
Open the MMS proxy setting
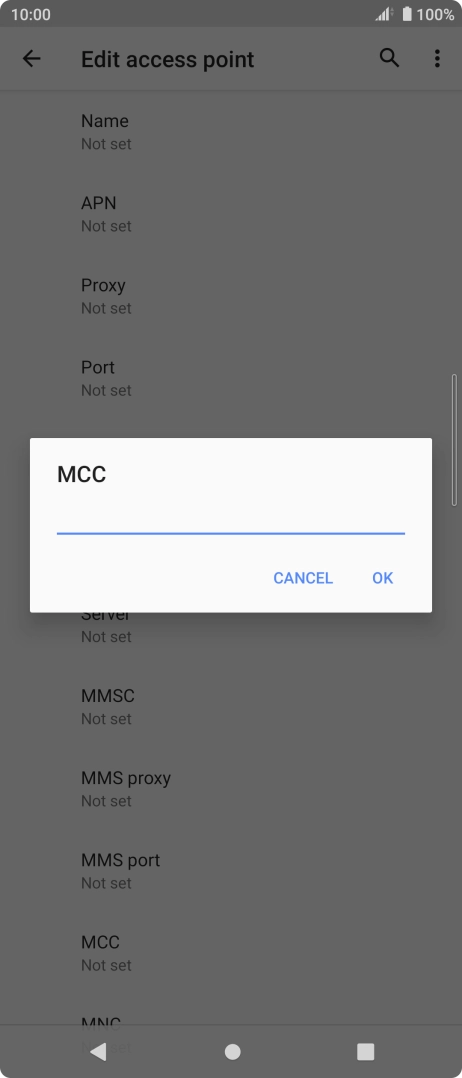coord(231,789)
